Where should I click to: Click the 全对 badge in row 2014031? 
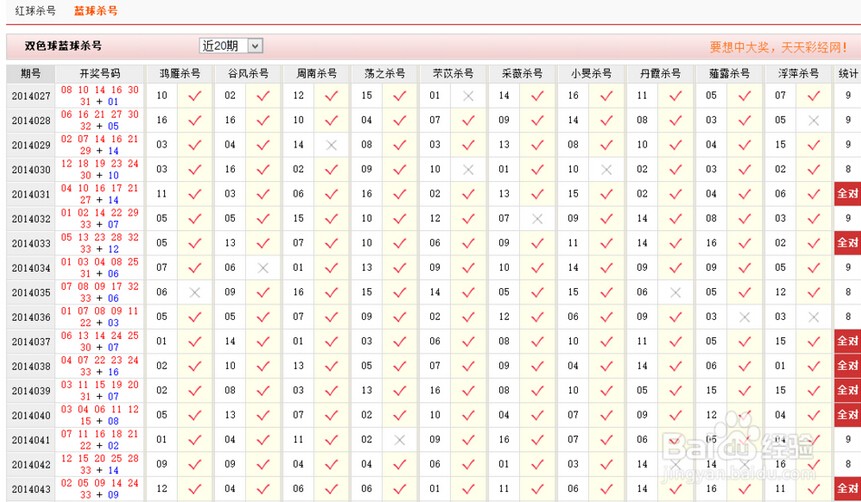(848, 195)
